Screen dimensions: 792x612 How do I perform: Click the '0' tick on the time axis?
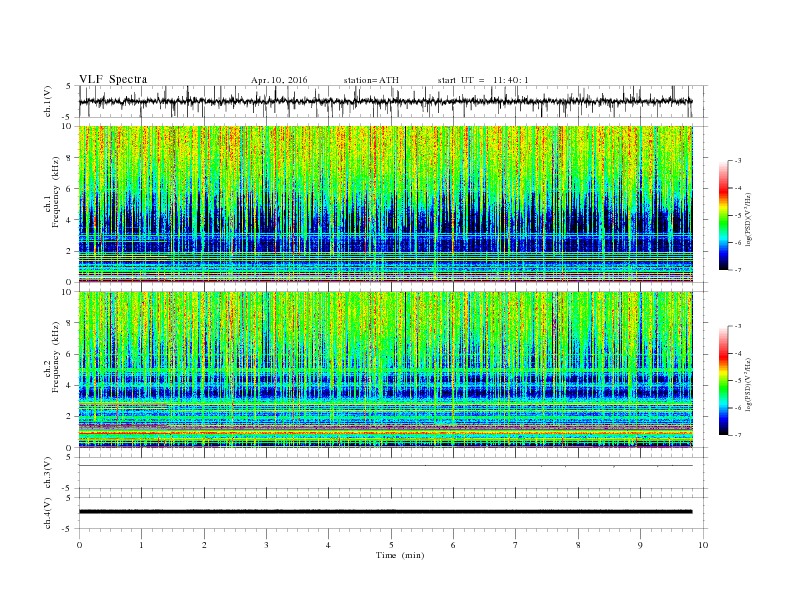tap(79, 545)
